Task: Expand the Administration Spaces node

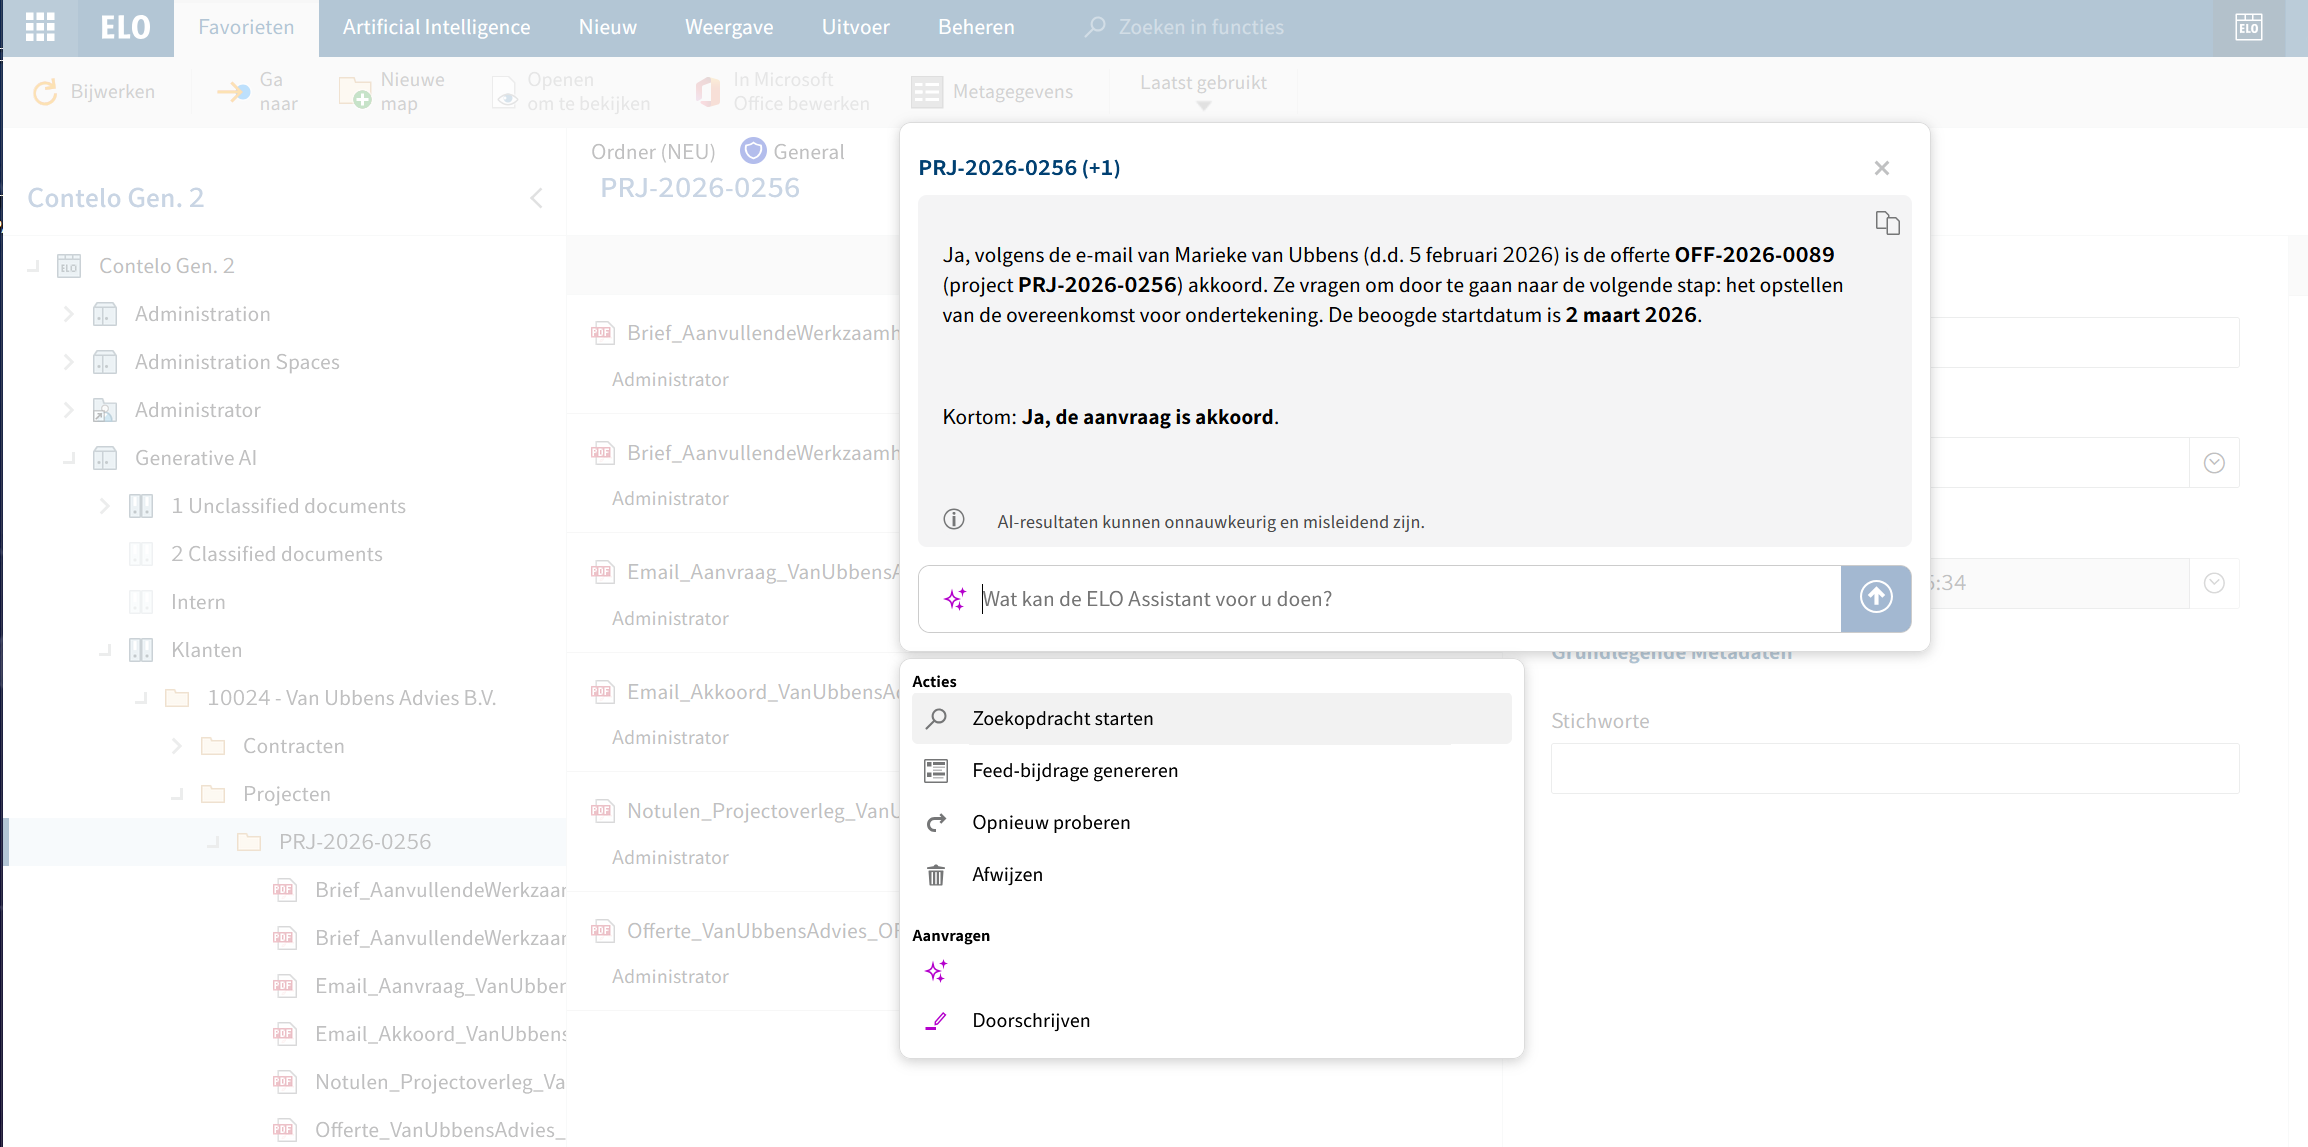Action: pos(68,362)
